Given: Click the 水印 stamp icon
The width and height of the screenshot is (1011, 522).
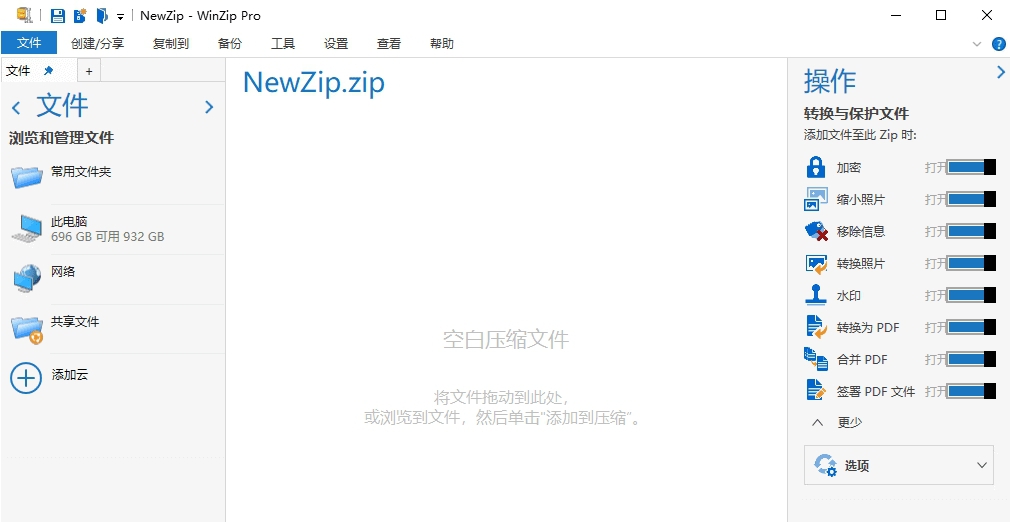Looking at the screenshot, I should pos(816,295).
